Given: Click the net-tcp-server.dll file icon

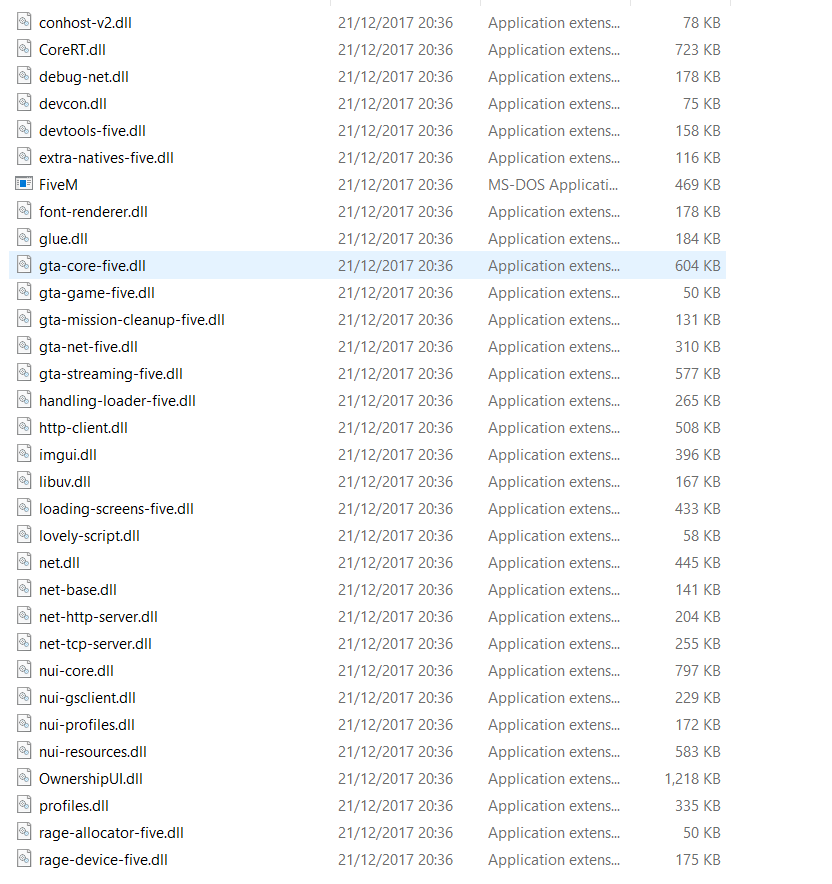Looking at the screenshot, I should [24, 644].
